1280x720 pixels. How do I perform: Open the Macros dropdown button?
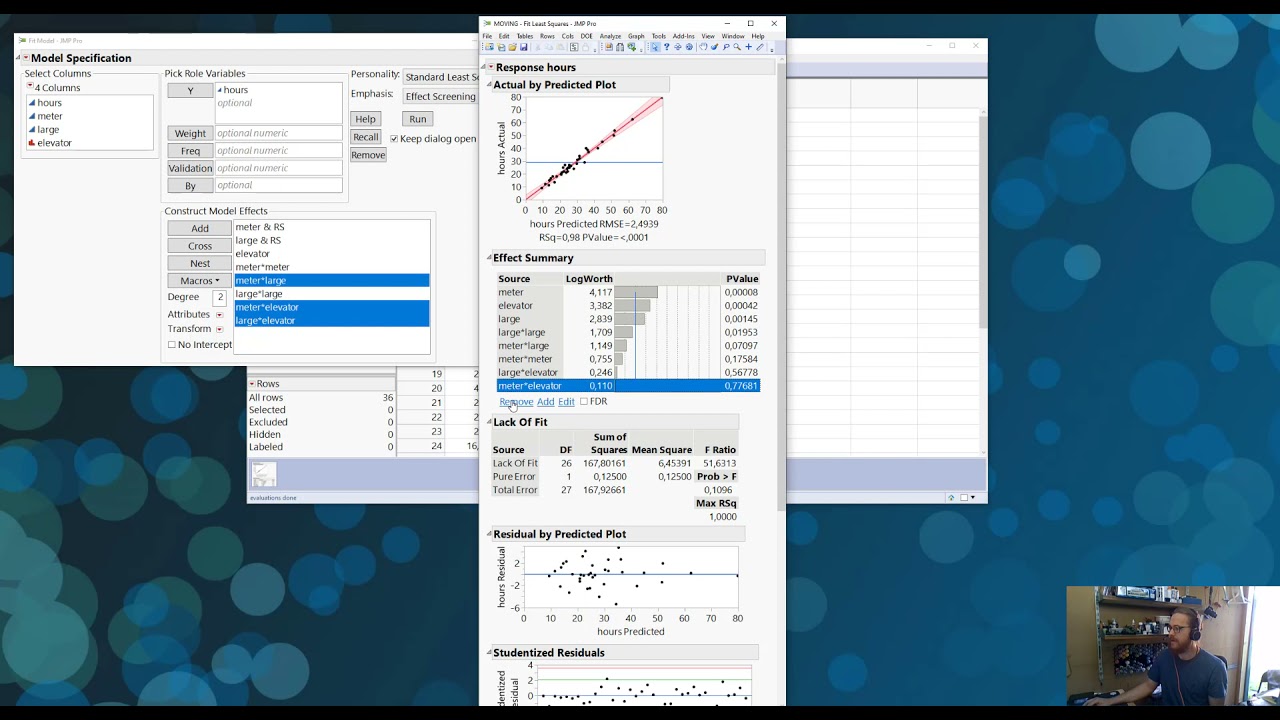pos(200,281)
